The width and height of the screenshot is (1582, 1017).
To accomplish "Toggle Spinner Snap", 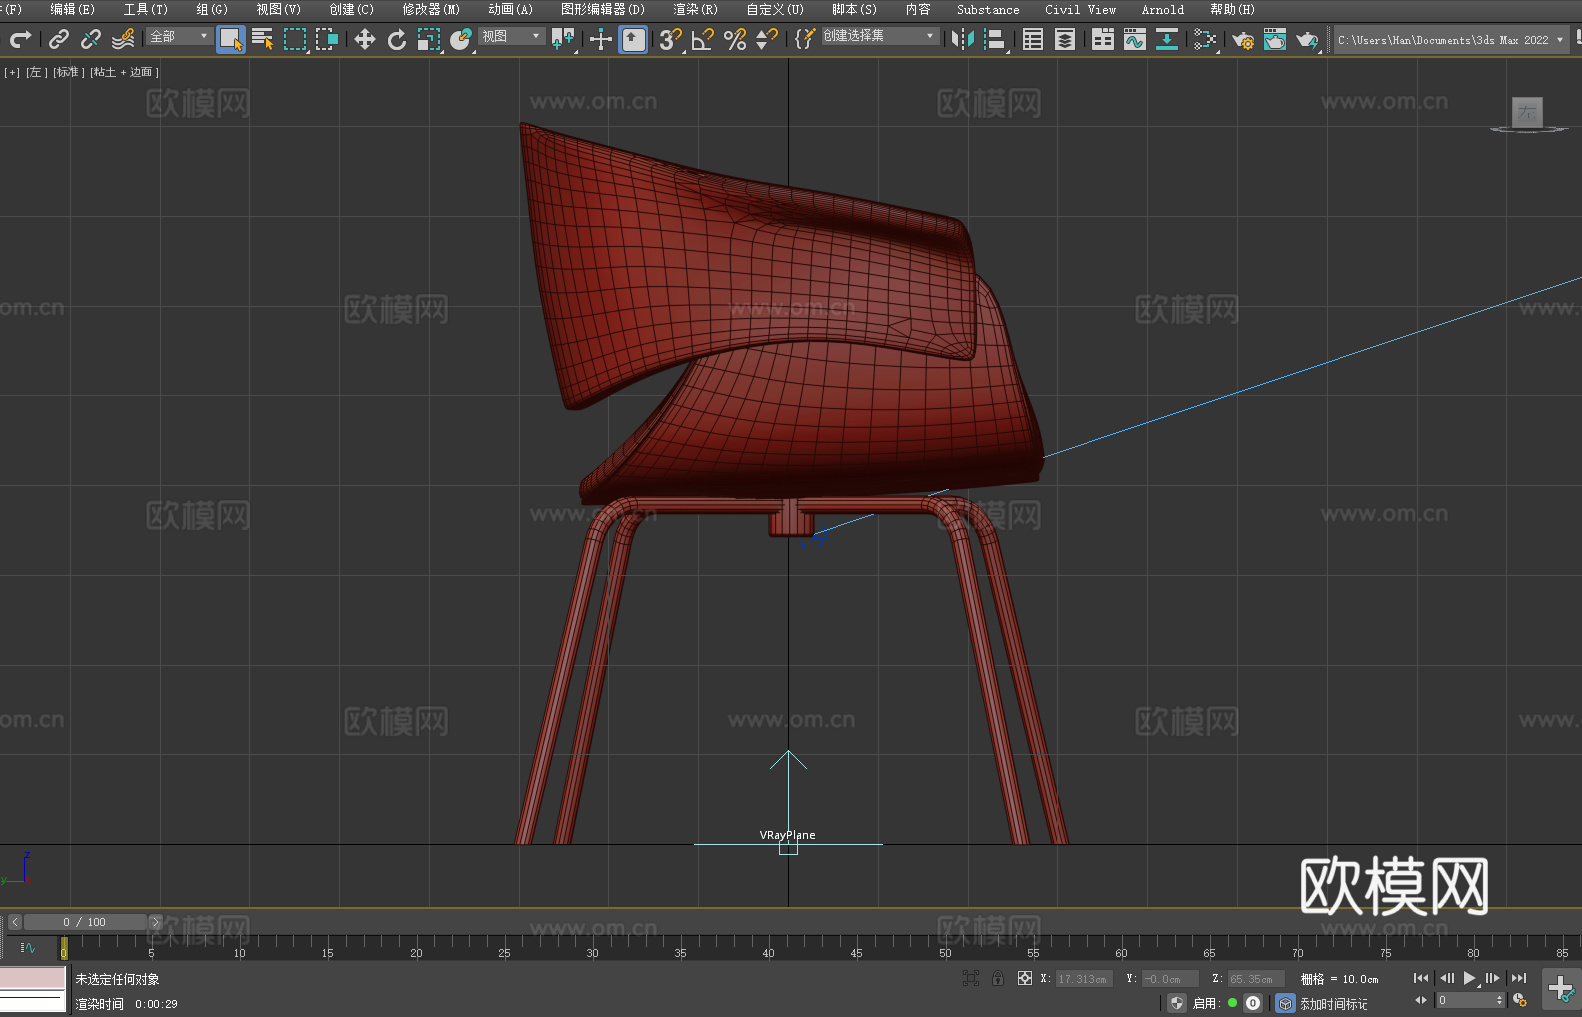I will (x=767, y=39).
